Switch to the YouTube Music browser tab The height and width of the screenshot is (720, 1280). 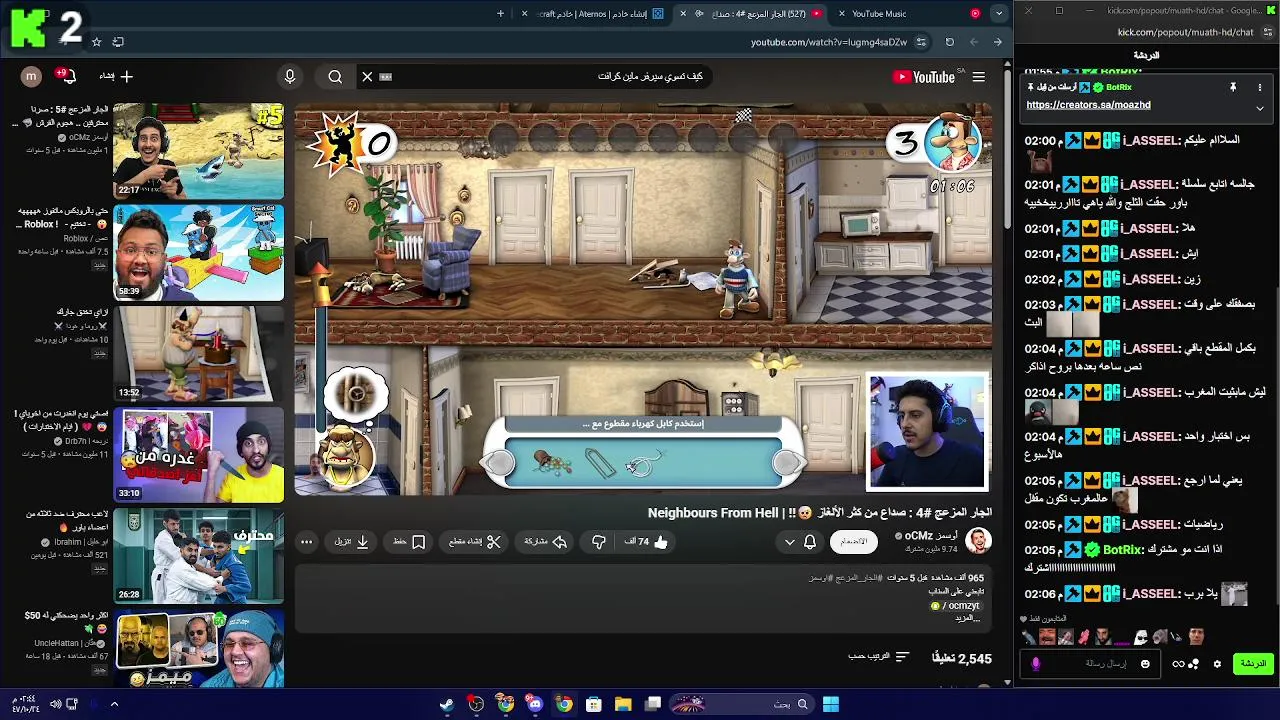click(x=905, y=14)
